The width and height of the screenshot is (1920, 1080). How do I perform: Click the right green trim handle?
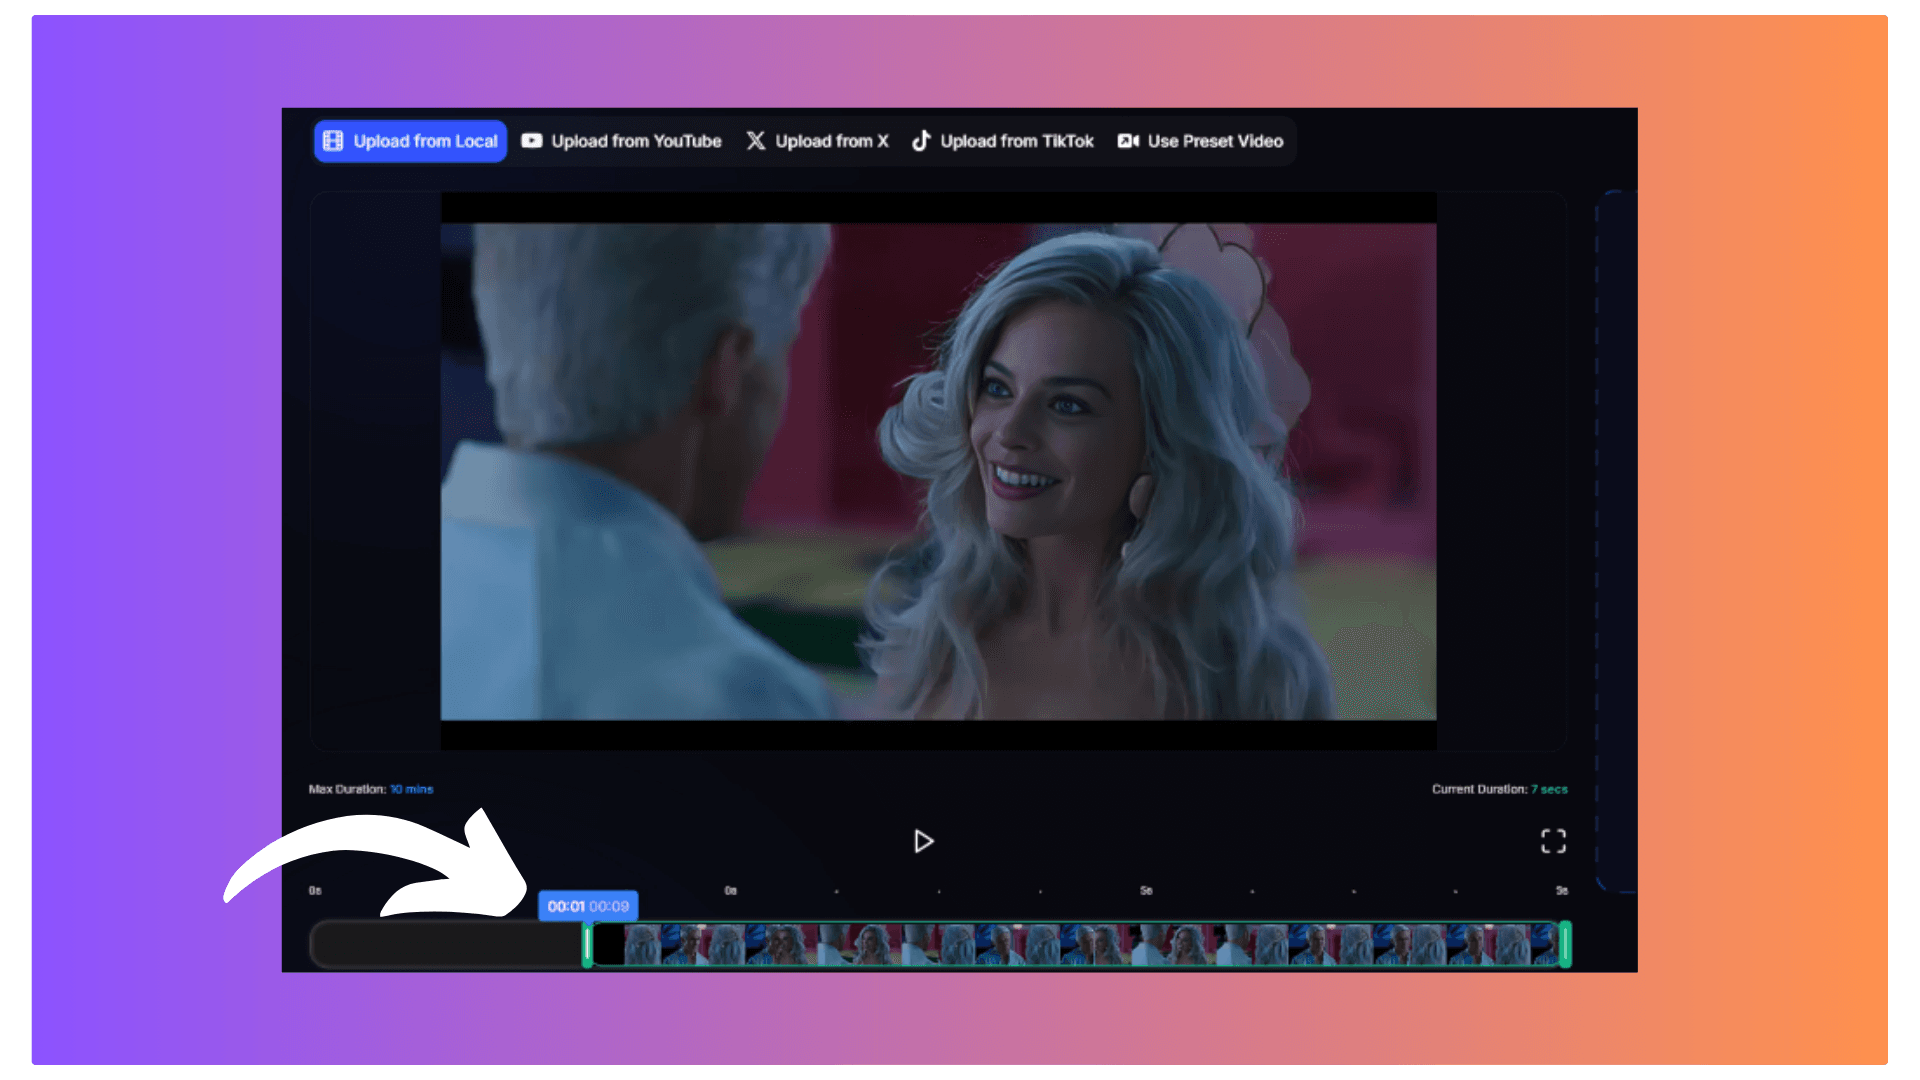coord(1565,945)
